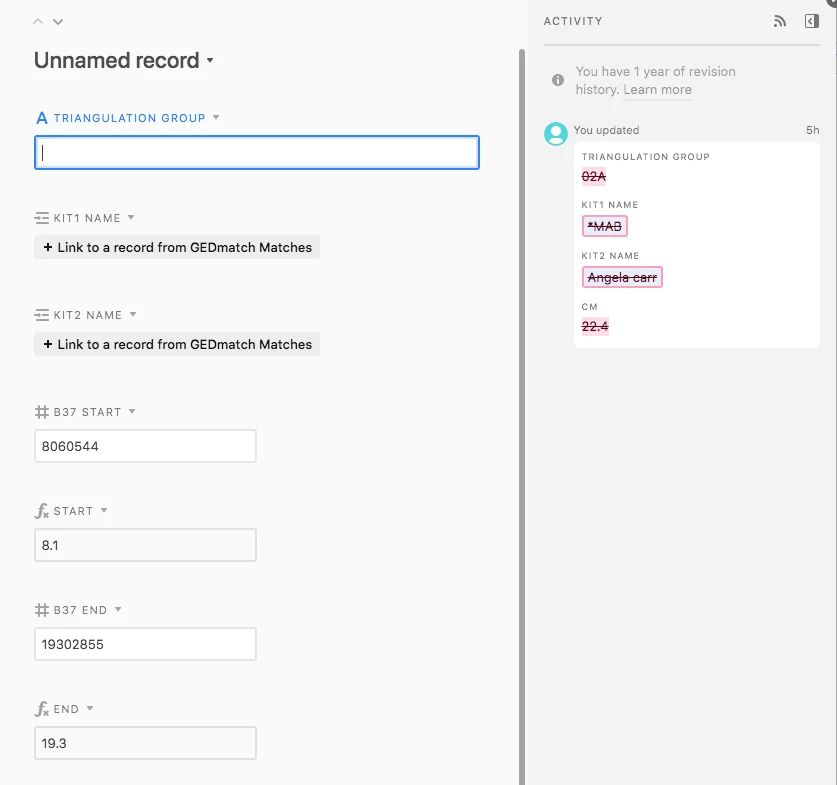Click the 5h activity timestamp
Image resolution: width=837 pixels, height=785 pixels.
point(812,130)
